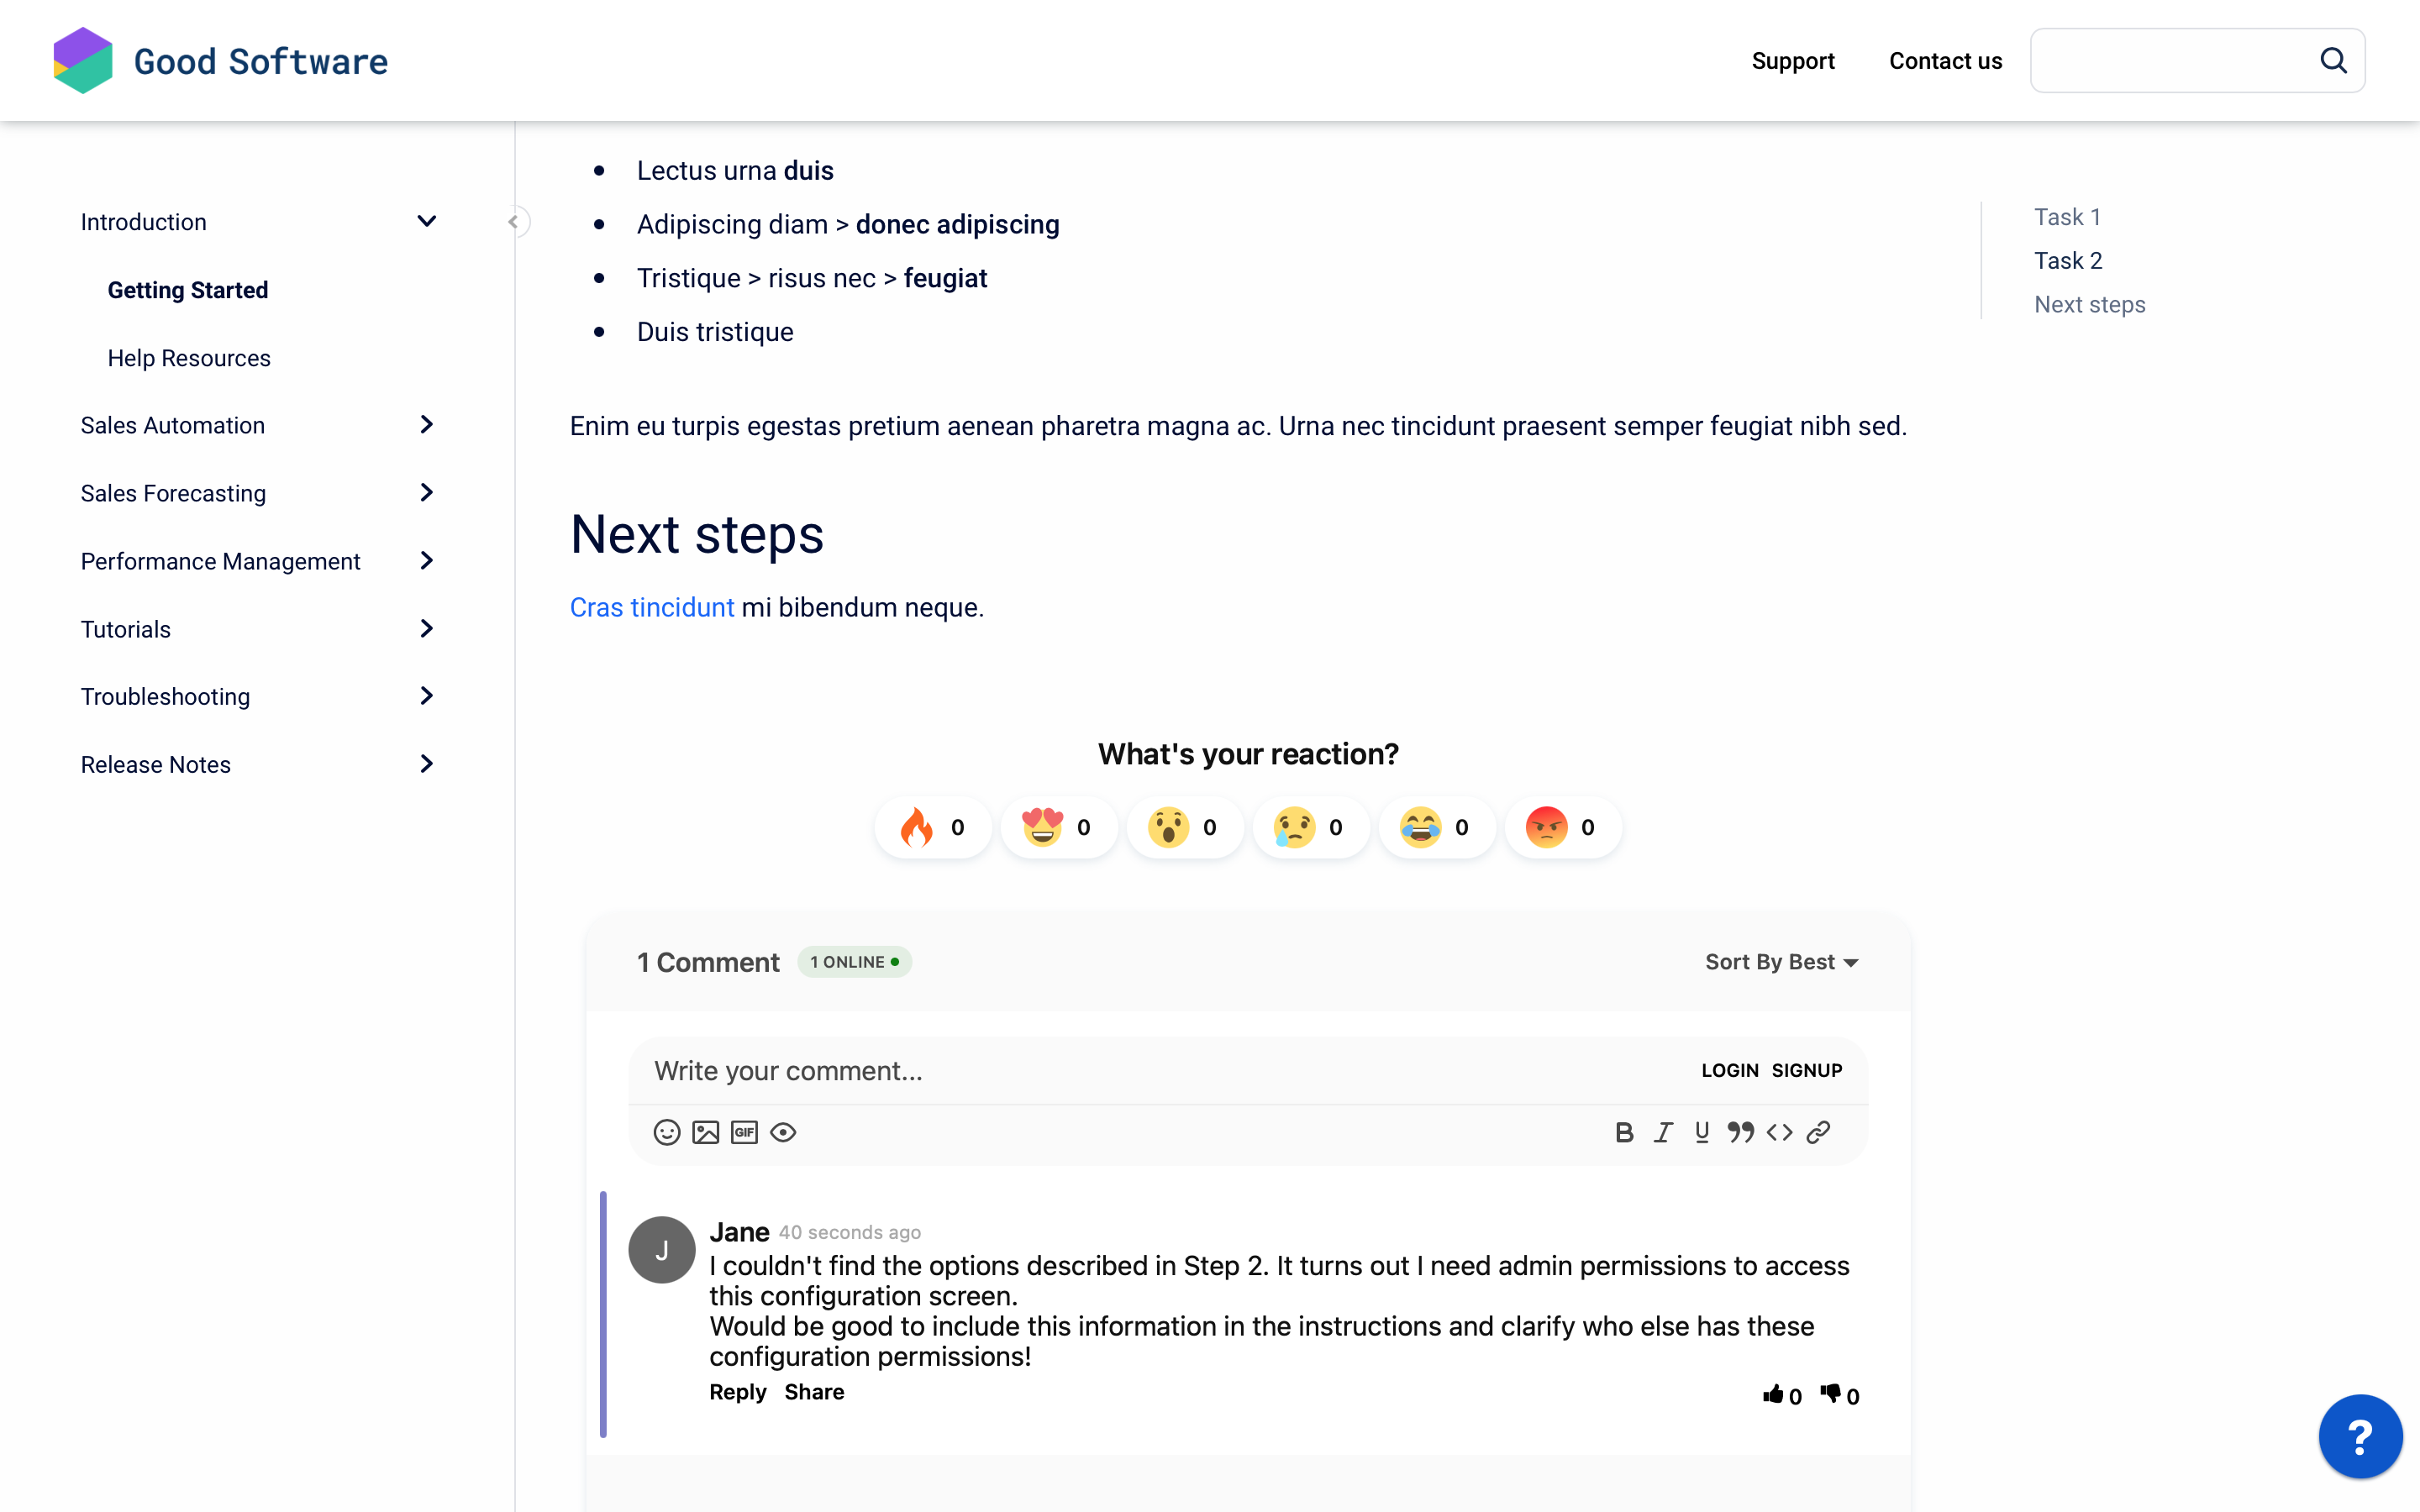This screenshot has height=1512, width=2420.
Task: Follow the Cras tincidunt link
Action: pyautogui.click(x=652, y=607)
